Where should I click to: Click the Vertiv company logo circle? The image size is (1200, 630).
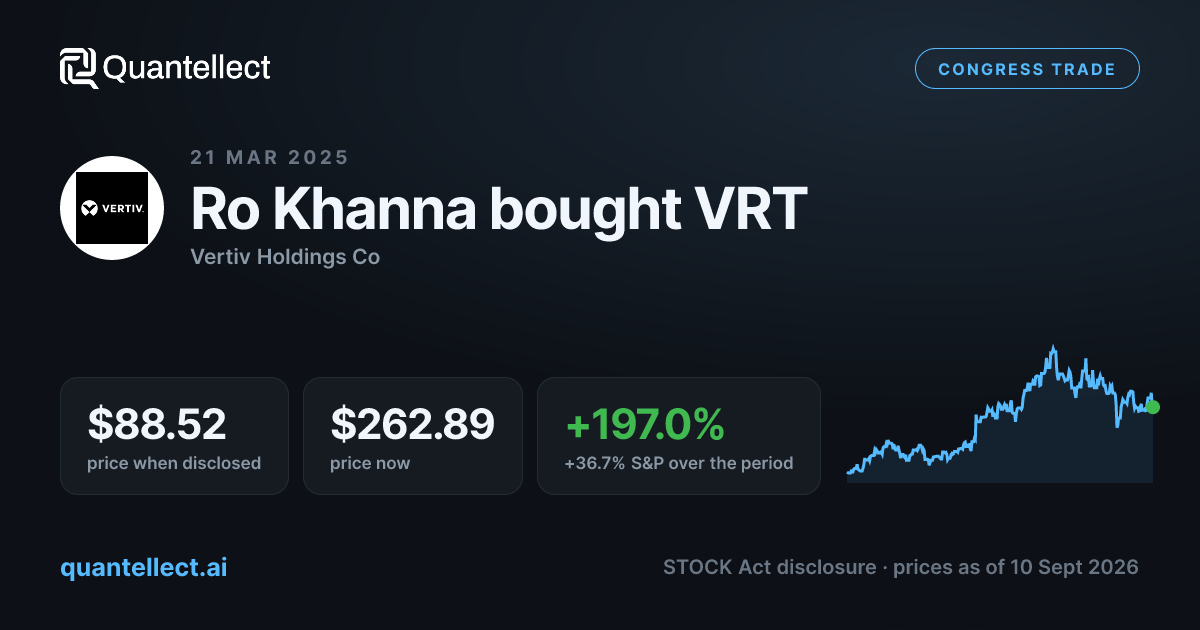pos(112,208)
